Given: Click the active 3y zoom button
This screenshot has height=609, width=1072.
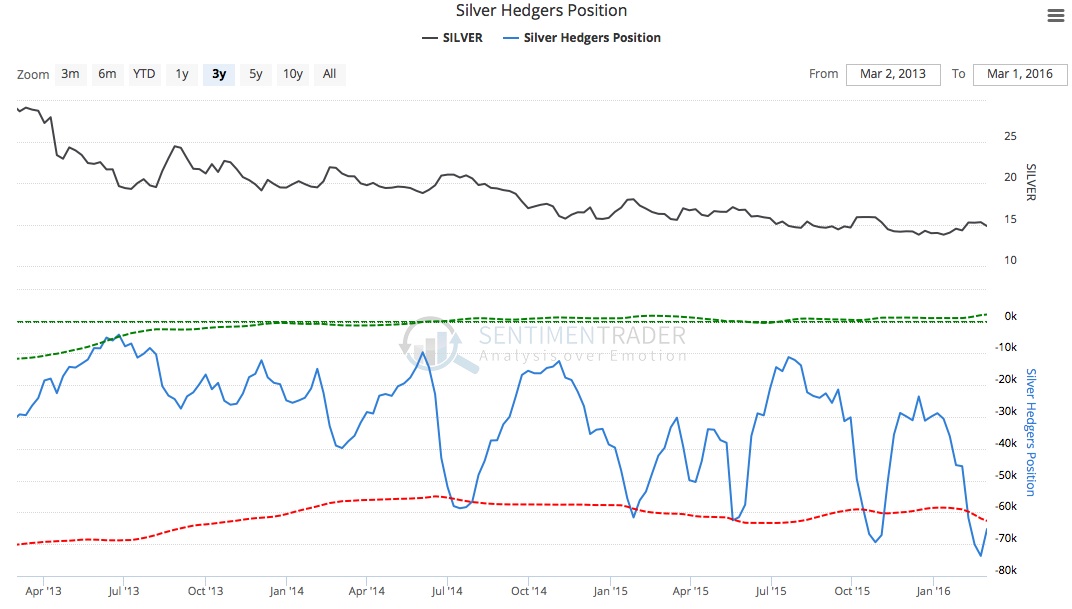Looking at the screenshot, I should [219, 74].
